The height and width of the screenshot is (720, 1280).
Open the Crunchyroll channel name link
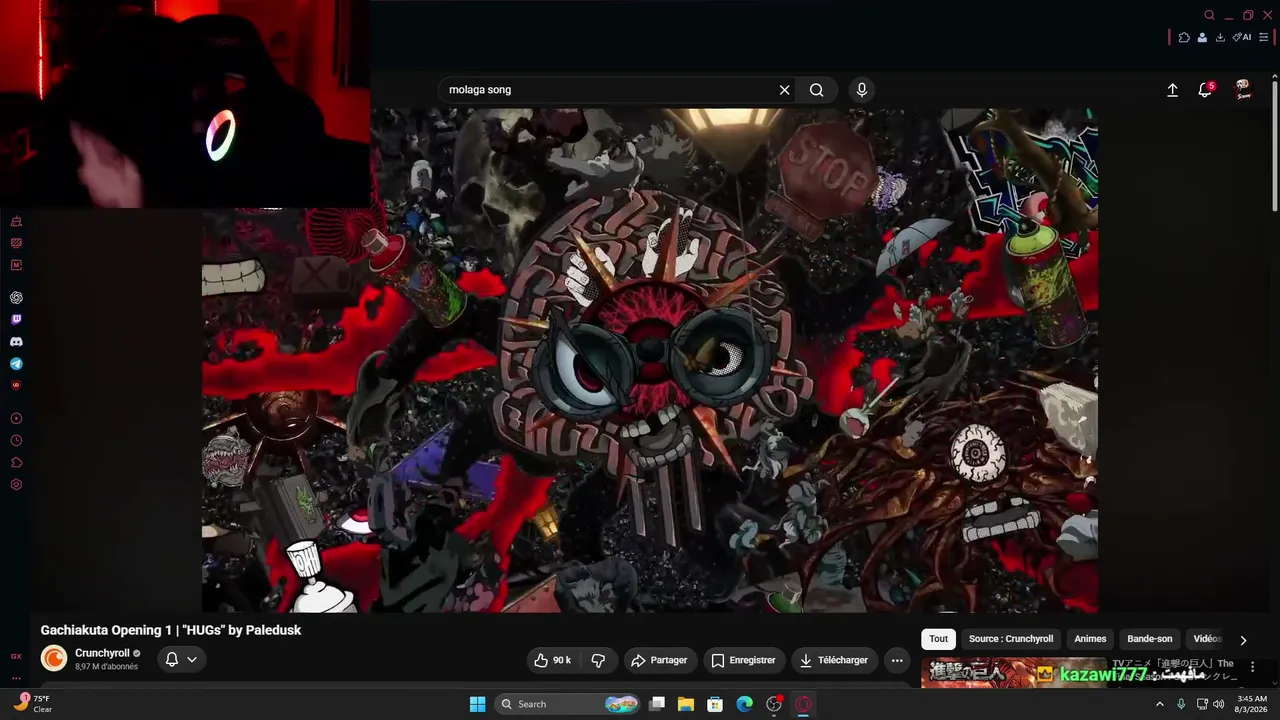coord(102,653)
